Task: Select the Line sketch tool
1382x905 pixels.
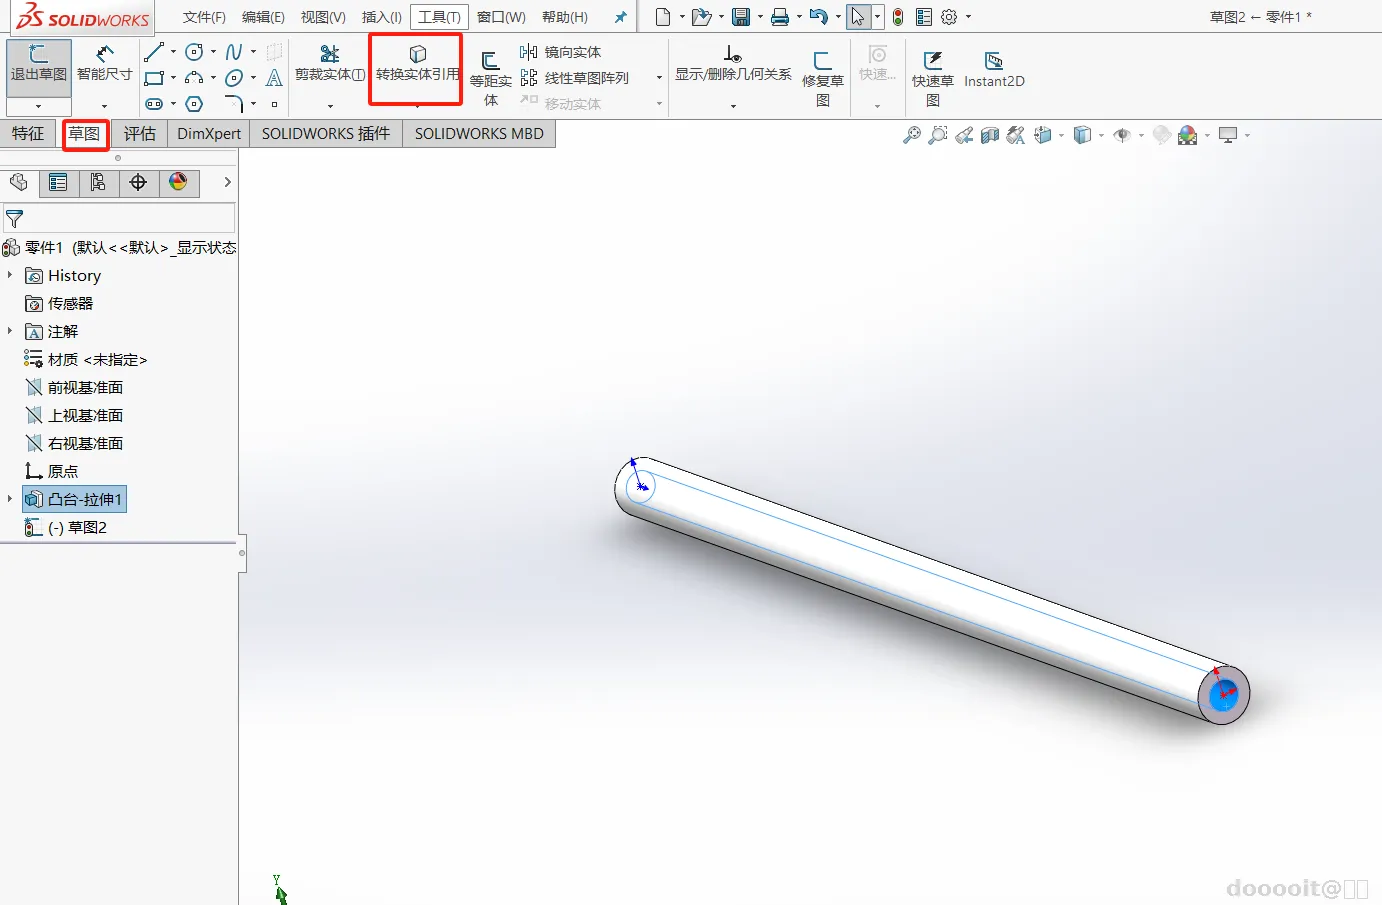Action: point(154,52)
